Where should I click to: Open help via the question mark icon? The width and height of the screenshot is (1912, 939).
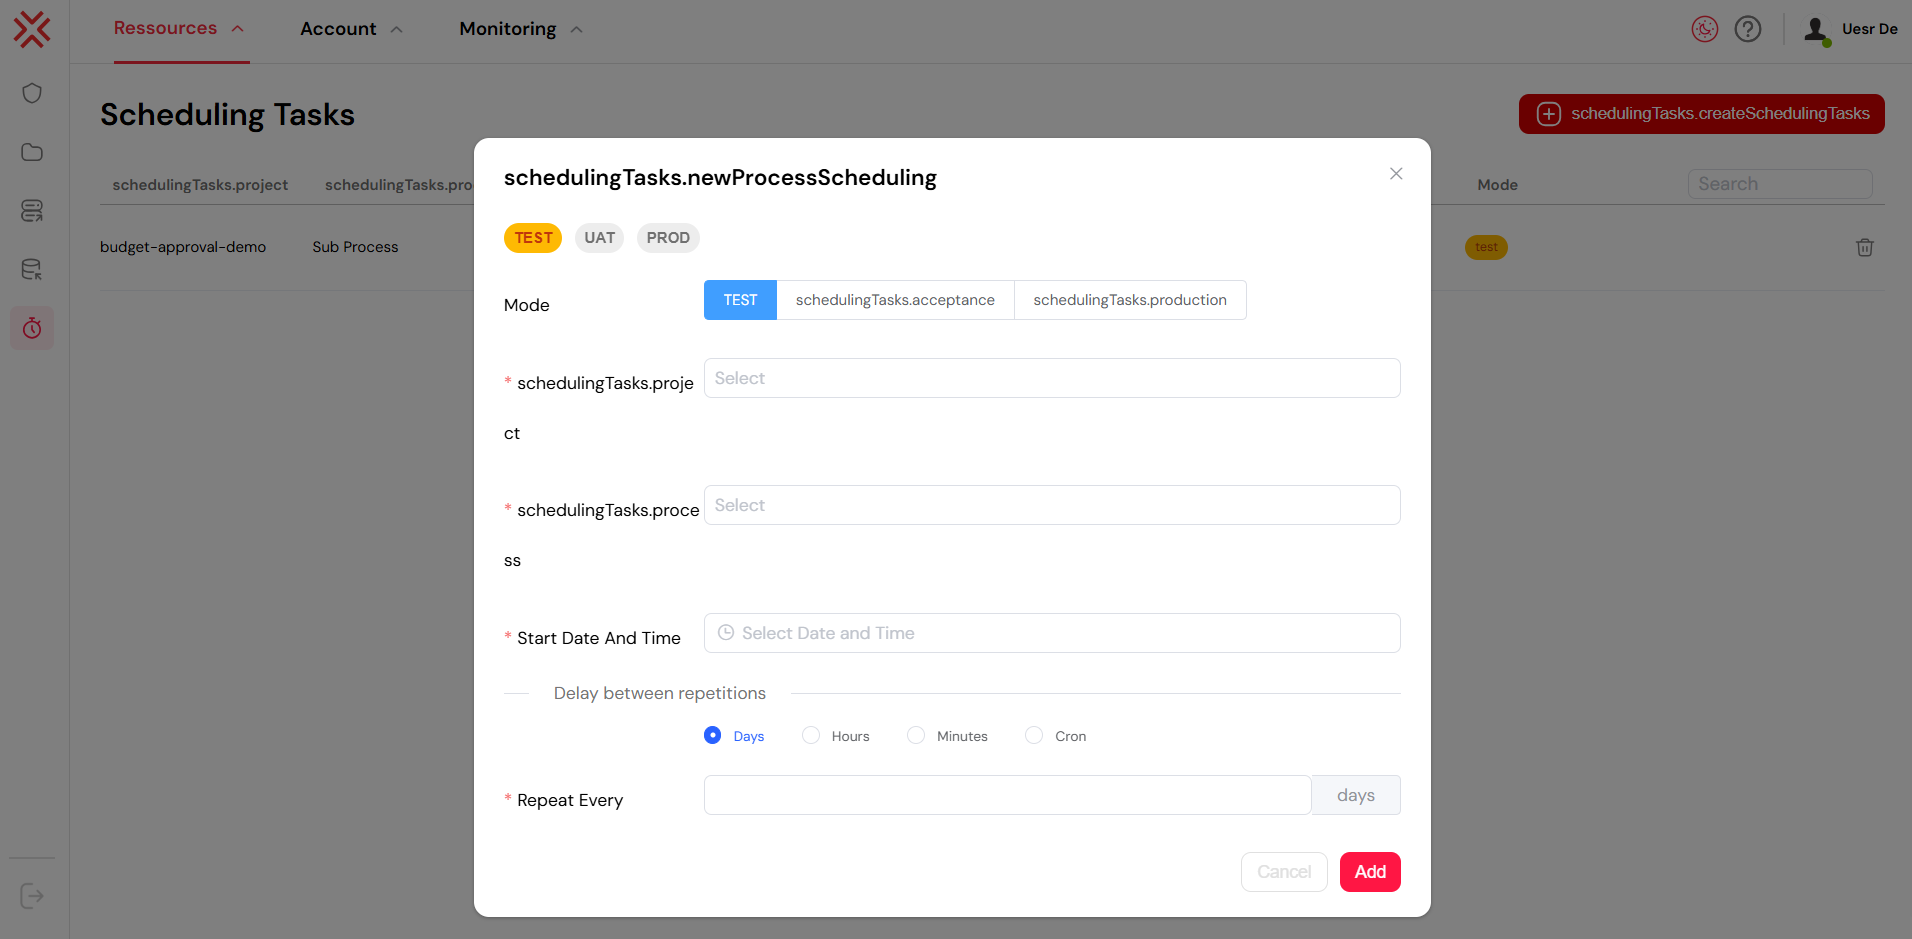(x=1747, y=29)
